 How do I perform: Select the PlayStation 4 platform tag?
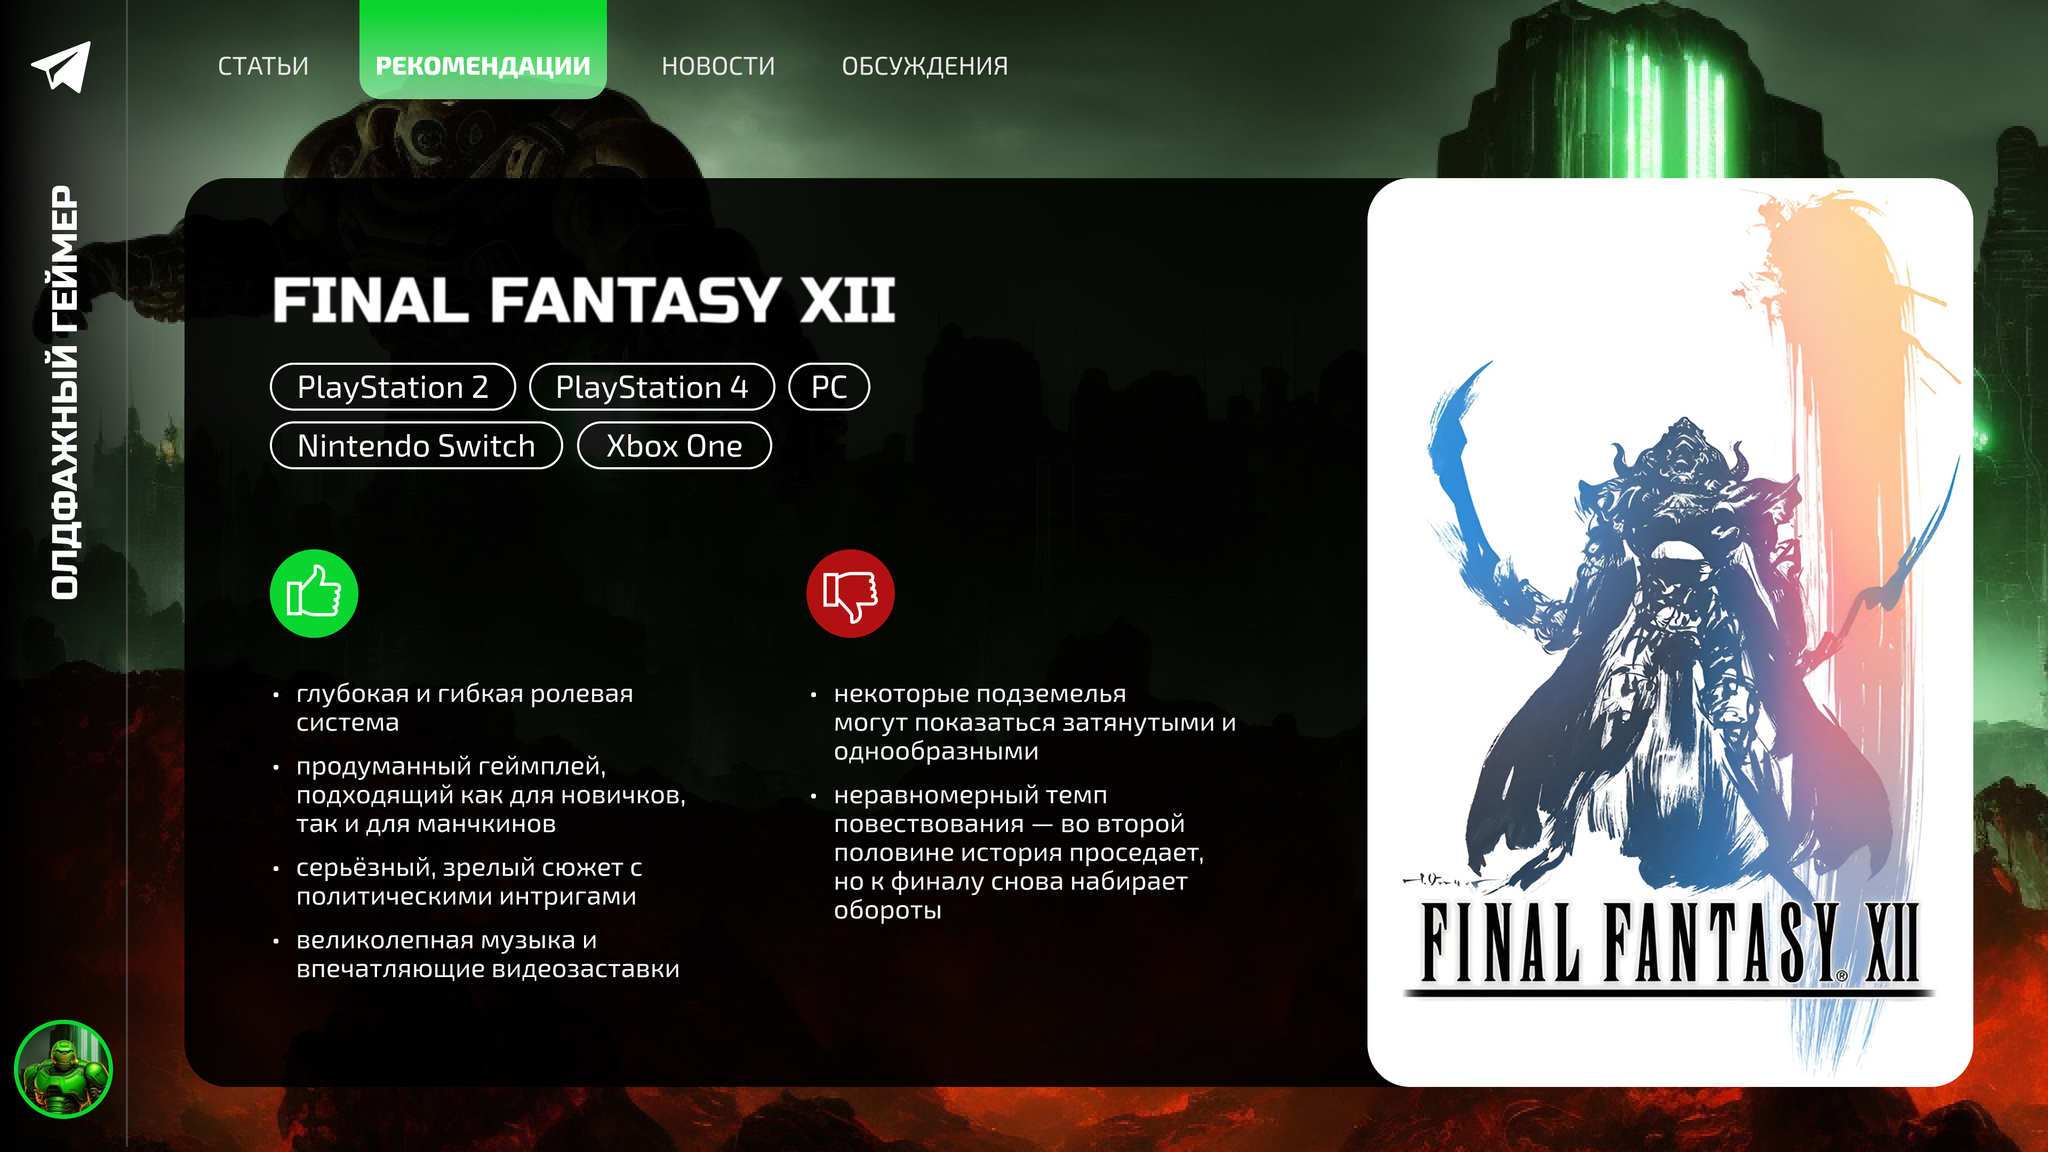(652, 387)
